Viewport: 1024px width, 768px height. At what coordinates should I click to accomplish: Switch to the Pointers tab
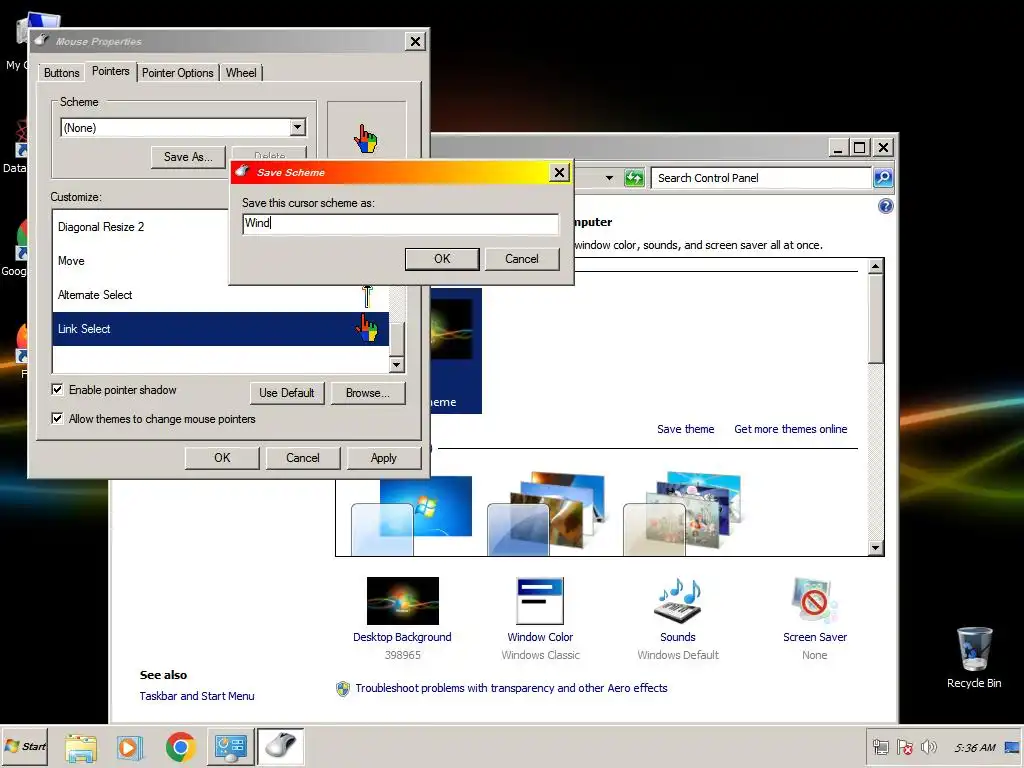click(110, 71)
